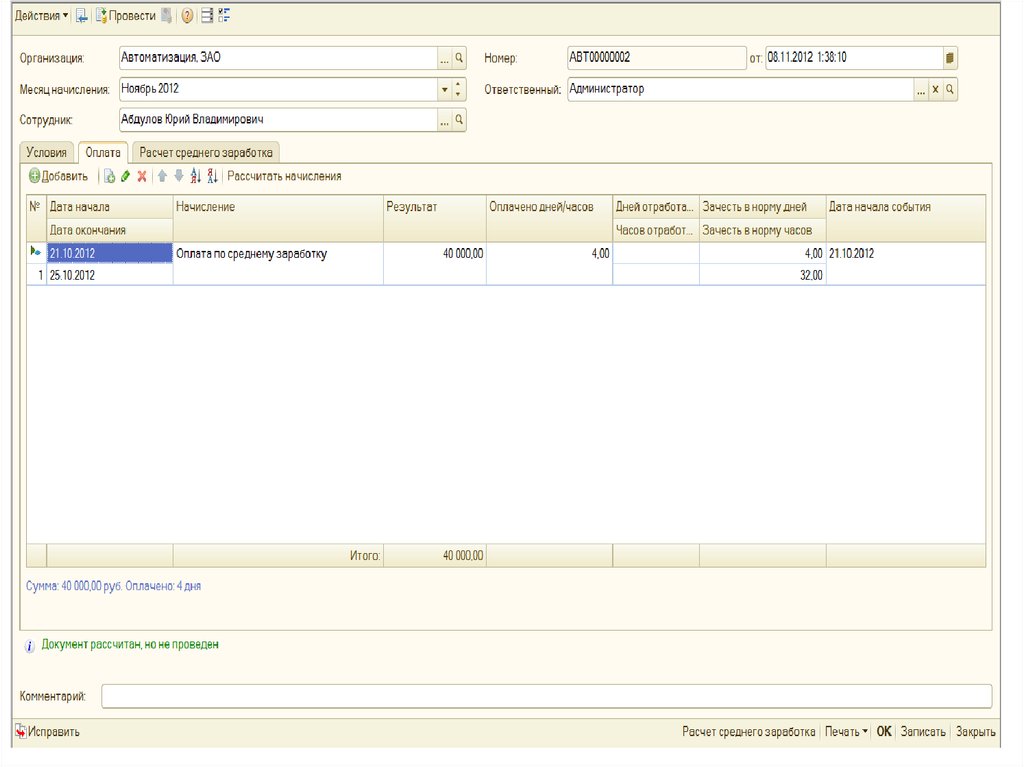Open search for Организация field

[459, 58]
